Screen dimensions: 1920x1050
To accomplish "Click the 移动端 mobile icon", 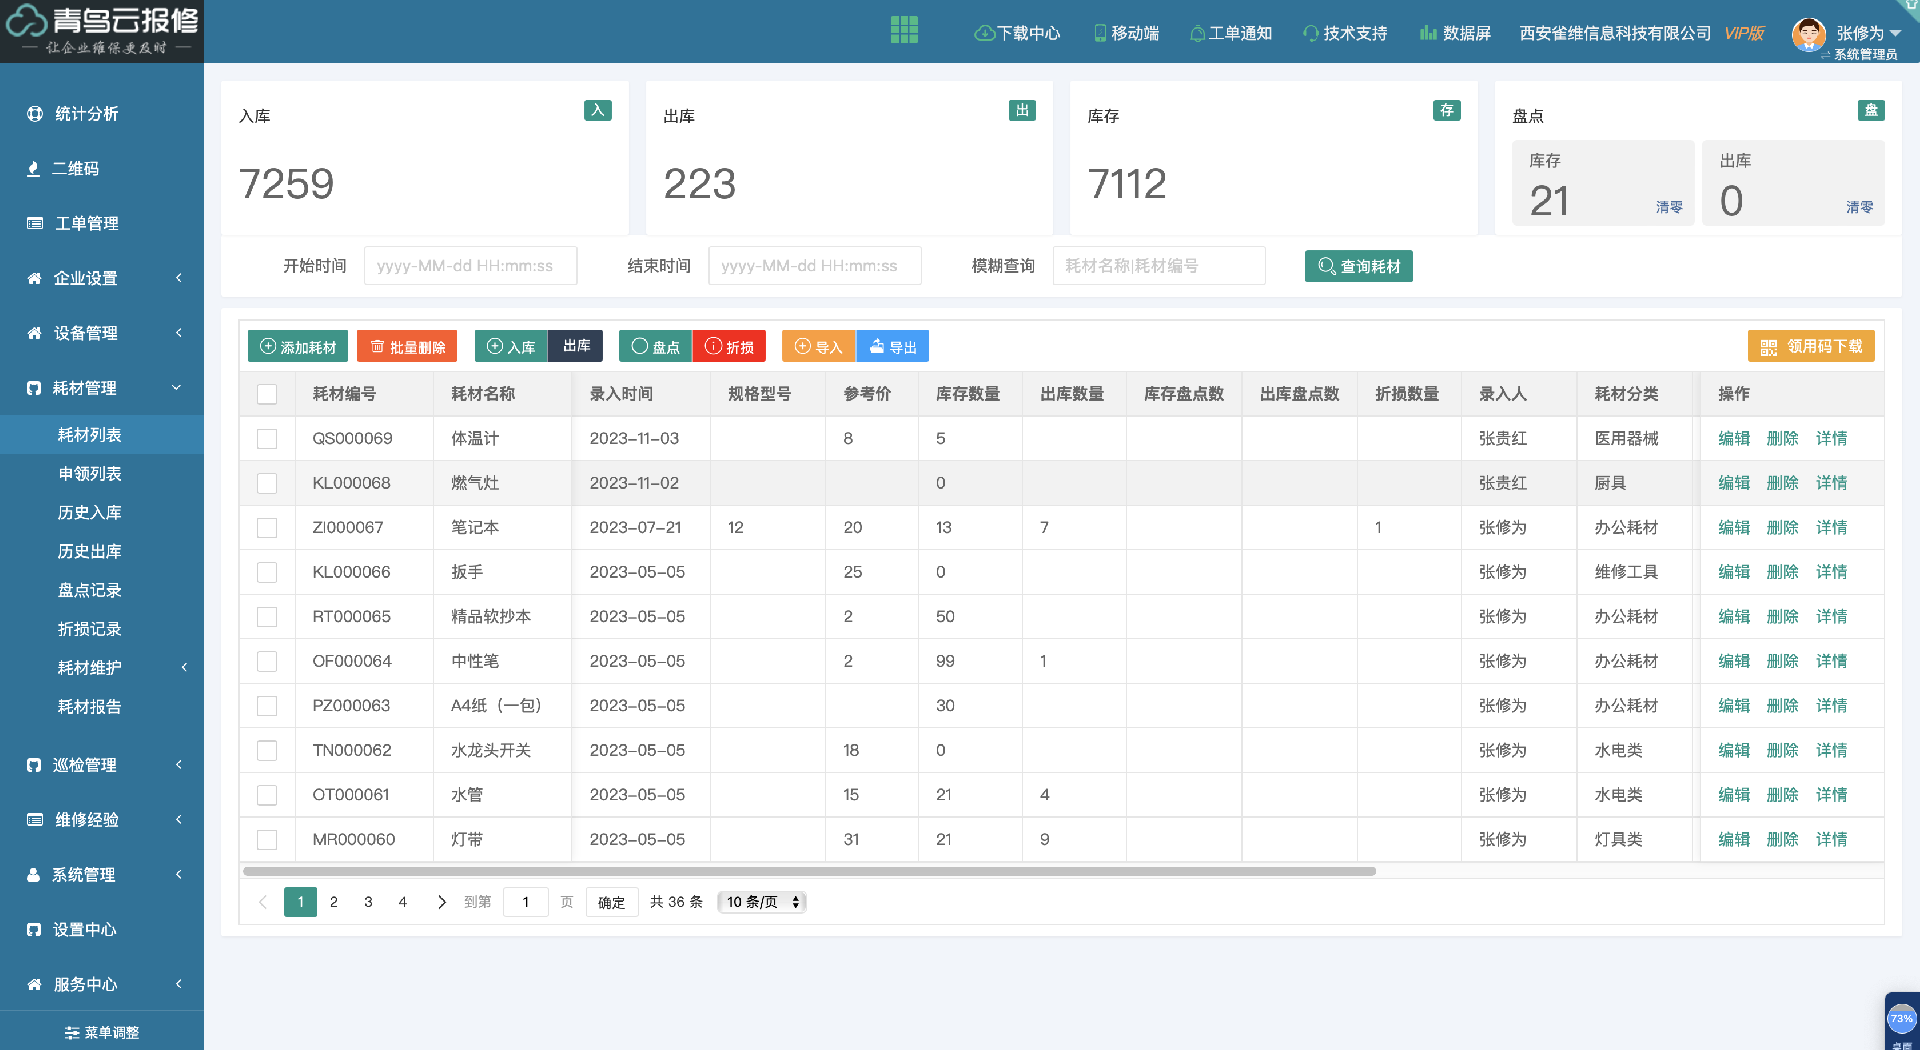I will click(1100, 33).
